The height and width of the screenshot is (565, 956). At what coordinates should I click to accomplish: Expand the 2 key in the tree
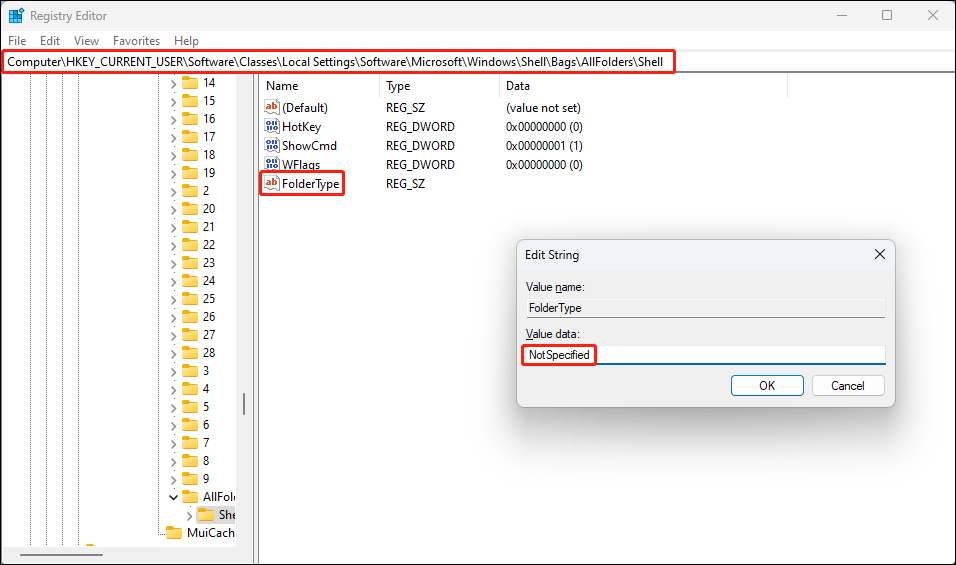coord(173,191)
